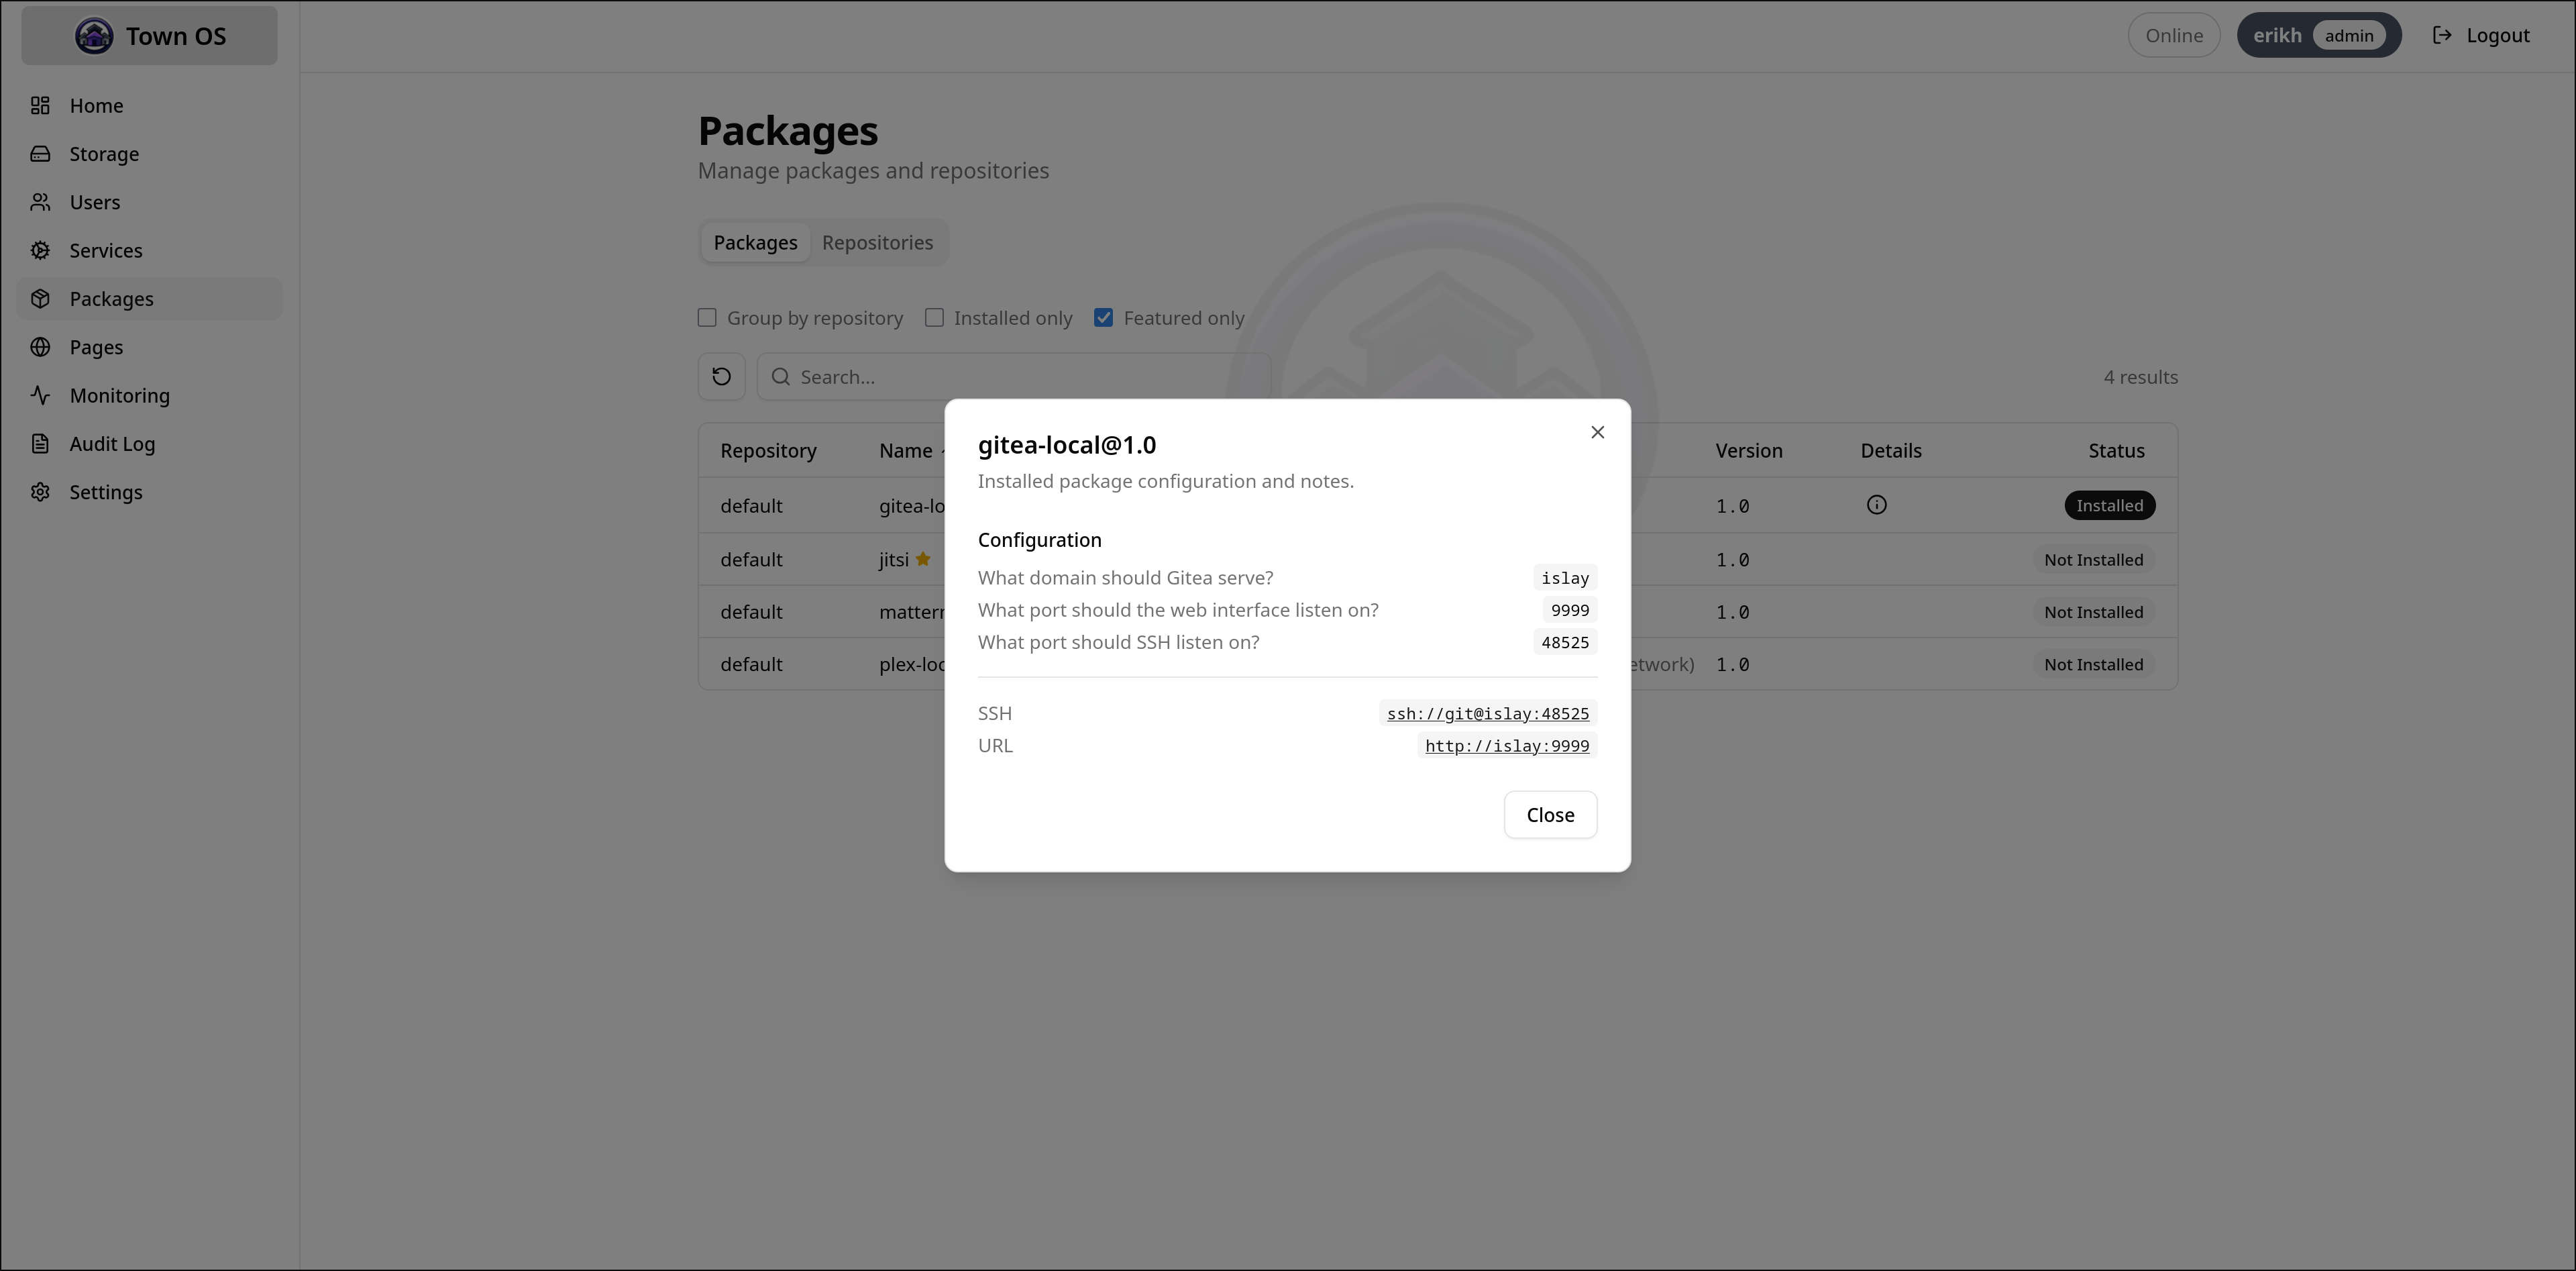Image resolution: width=2576 pixels, height=1271 pixels.
Task: Click the Monitoring pulse icon
Action: [x=40, y=395]
